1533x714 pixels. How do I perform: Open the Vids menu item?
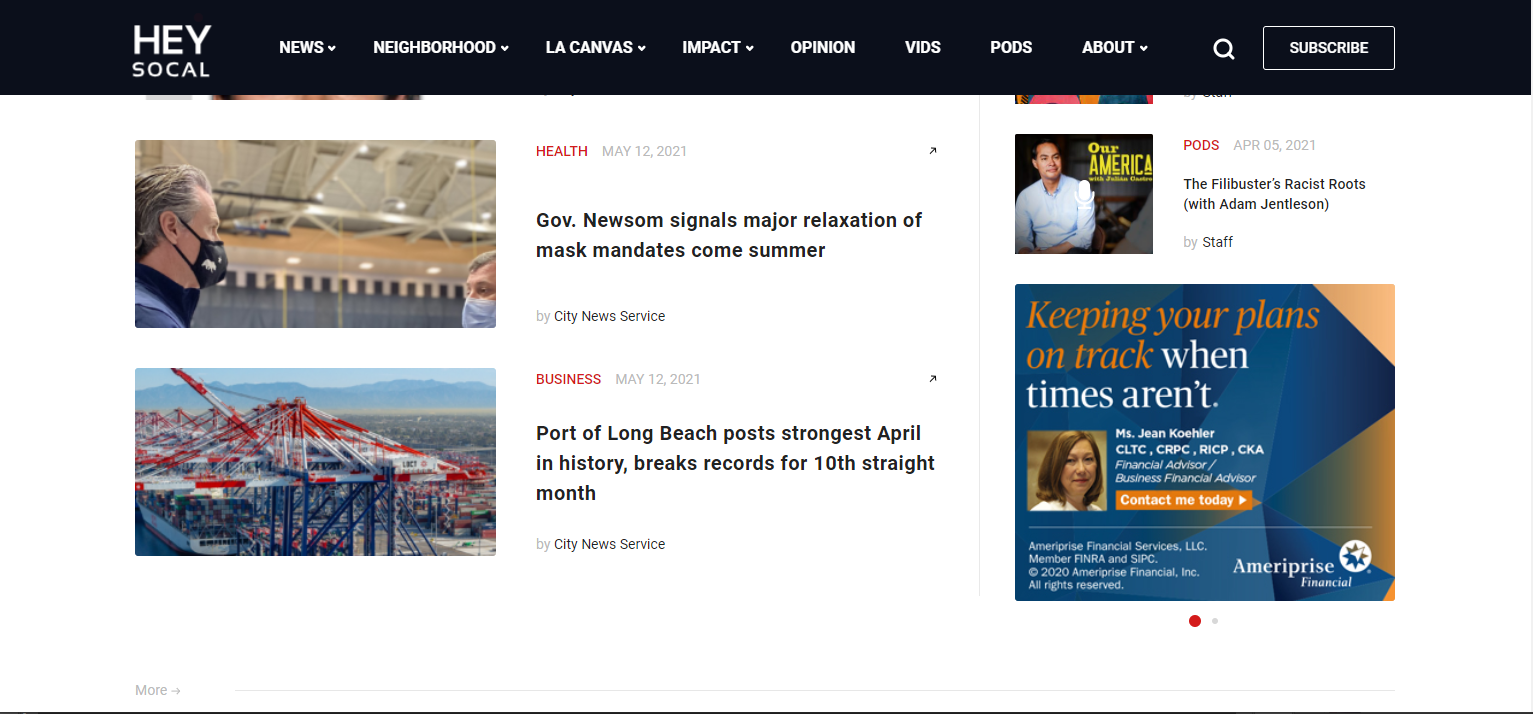click(x=922, y=48)
